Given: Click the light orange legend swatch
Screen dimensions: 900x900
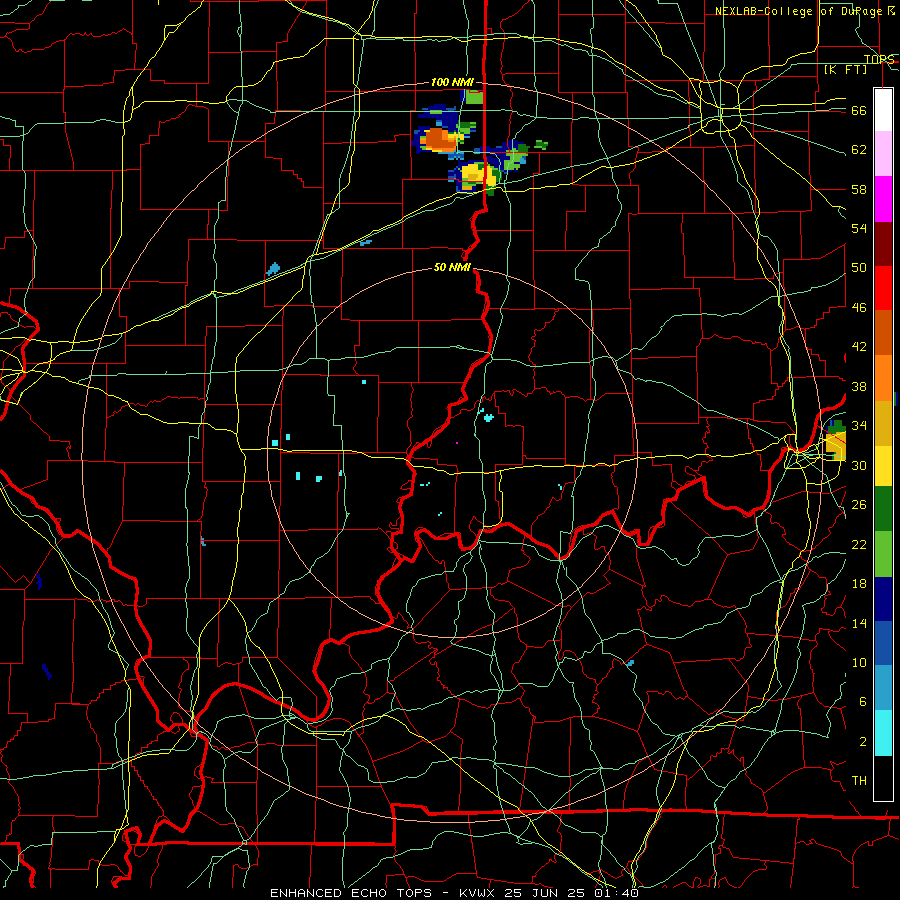Looking at the screenshot, I should (x=883, y=378).
